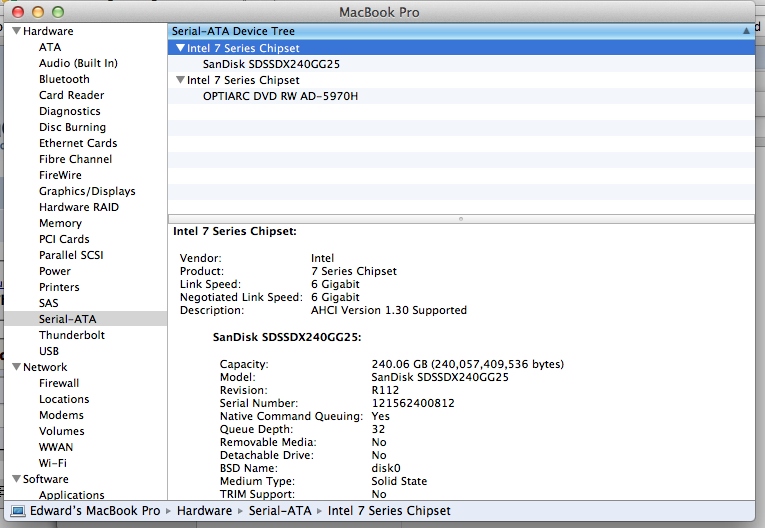Collapse the Network section triangle

(16, 366)
